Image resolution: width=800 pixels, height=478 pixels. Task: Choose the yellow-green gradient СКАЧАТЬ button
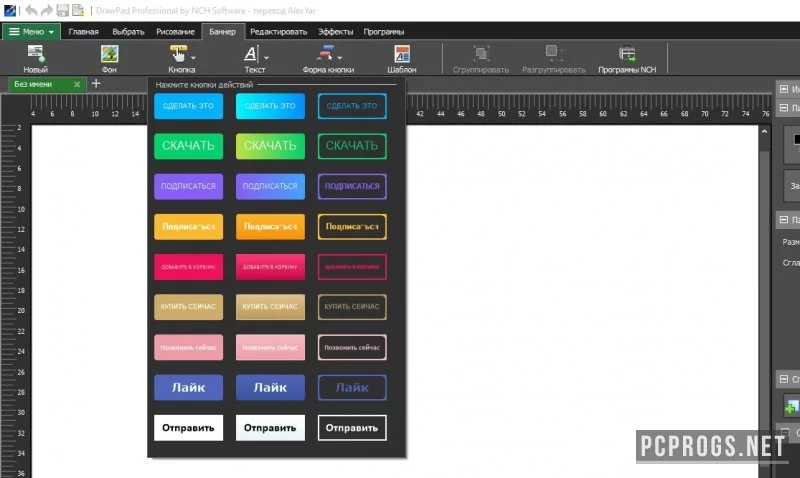pos(270,146)
